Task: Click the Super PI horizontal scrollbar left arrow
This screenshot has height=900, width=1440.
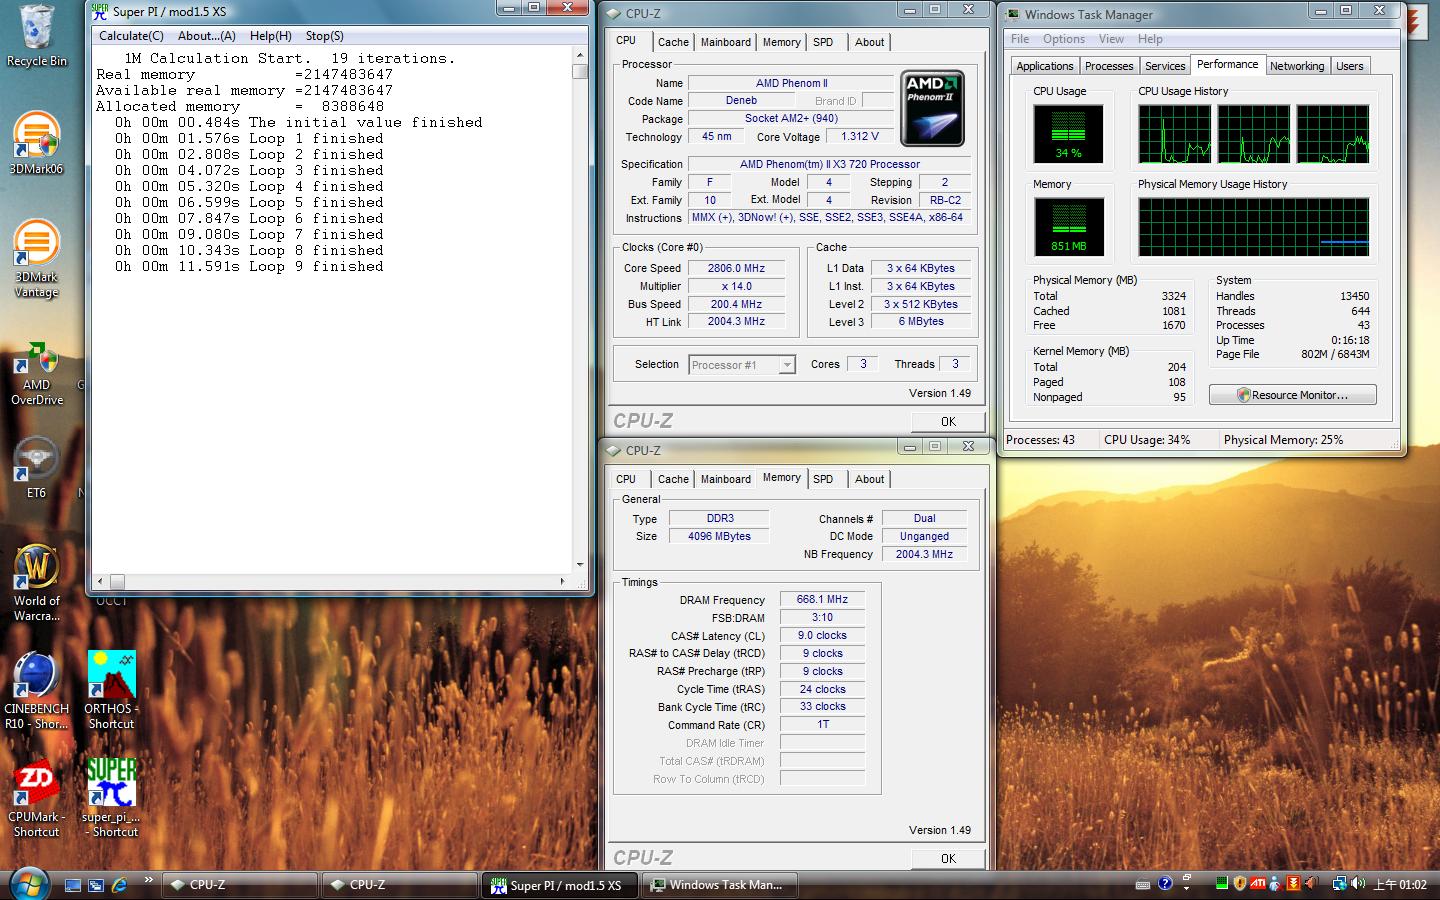Action: pos(100,581)
